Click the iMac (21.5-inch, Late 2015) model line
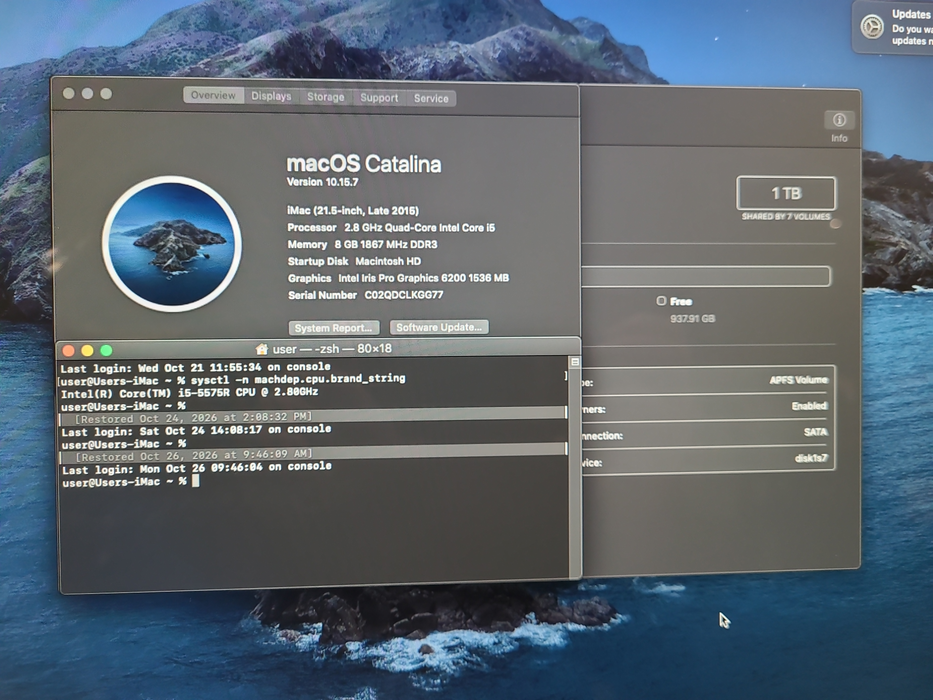The height and width of the screenshot is (700, 933). 353,211
